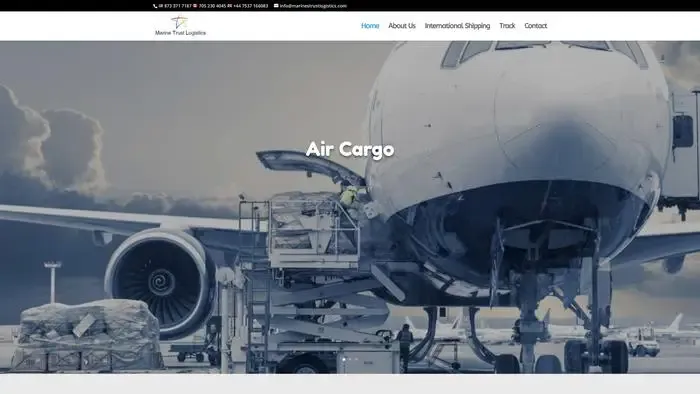
Task: Select the first slider dot indicator
Action: point(344,359)
